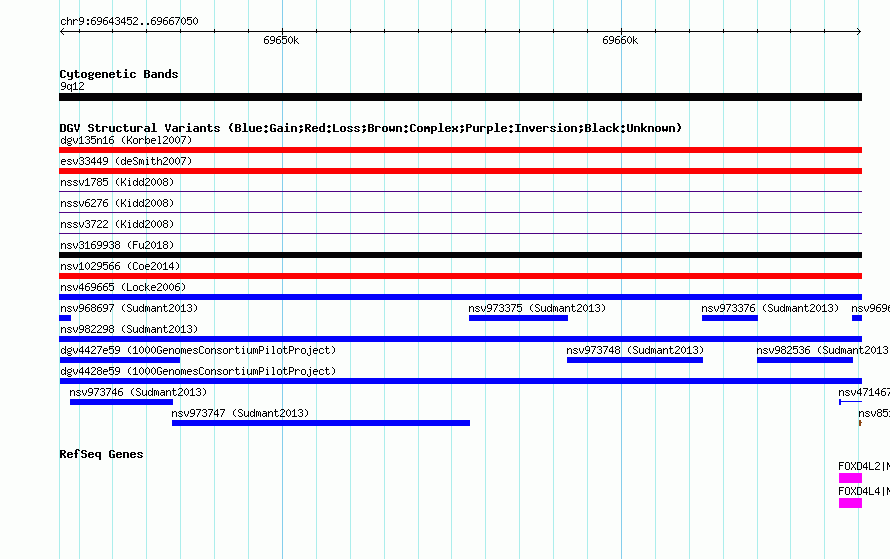Click the nssv3722 (Kidd2008) label
Screen dimensions: 890x559
(117, 224)
